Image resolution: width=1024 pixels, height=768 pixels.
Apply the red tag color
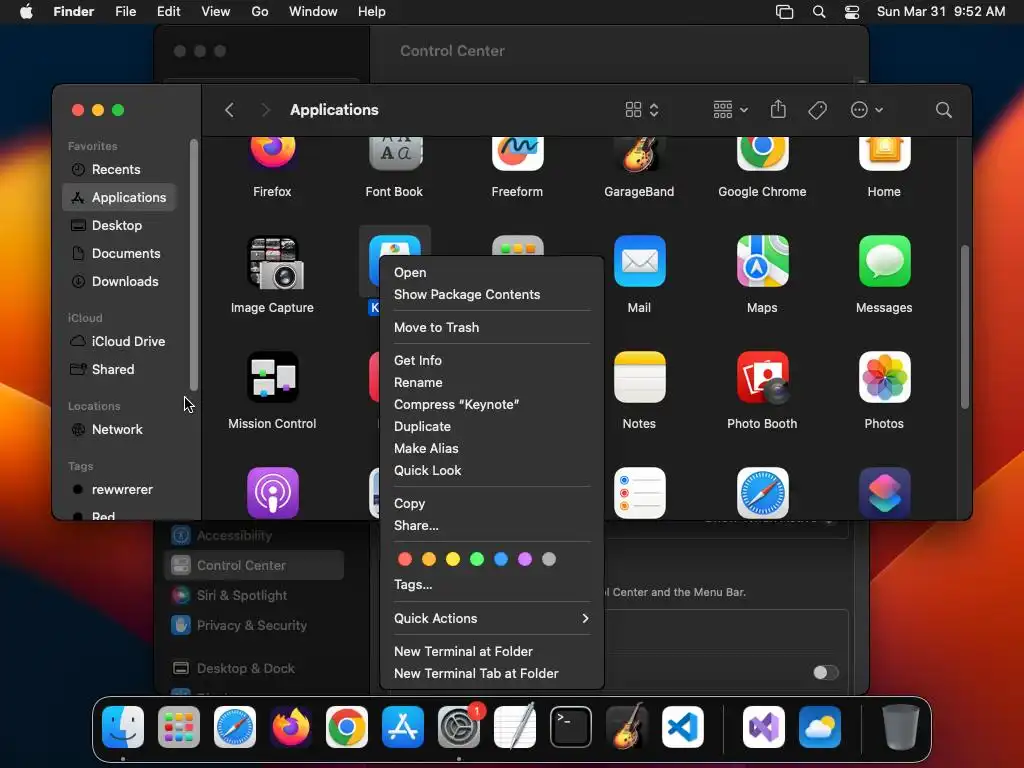click(405, 559)
